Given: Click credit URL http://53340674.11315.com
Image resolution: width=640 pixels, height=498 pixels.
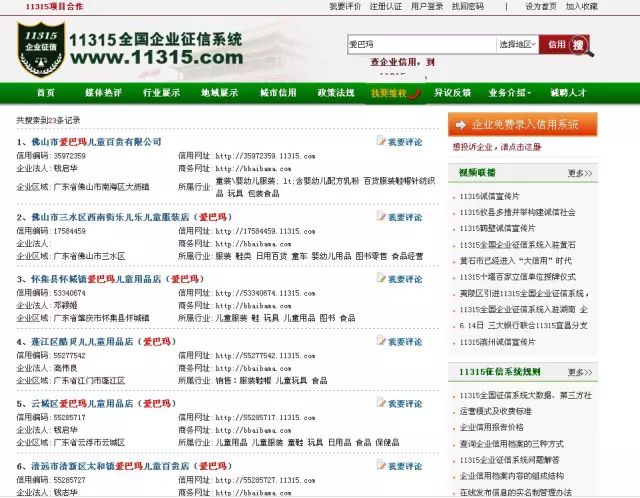Looking at the screenshot, I should (x=265, y=293).
